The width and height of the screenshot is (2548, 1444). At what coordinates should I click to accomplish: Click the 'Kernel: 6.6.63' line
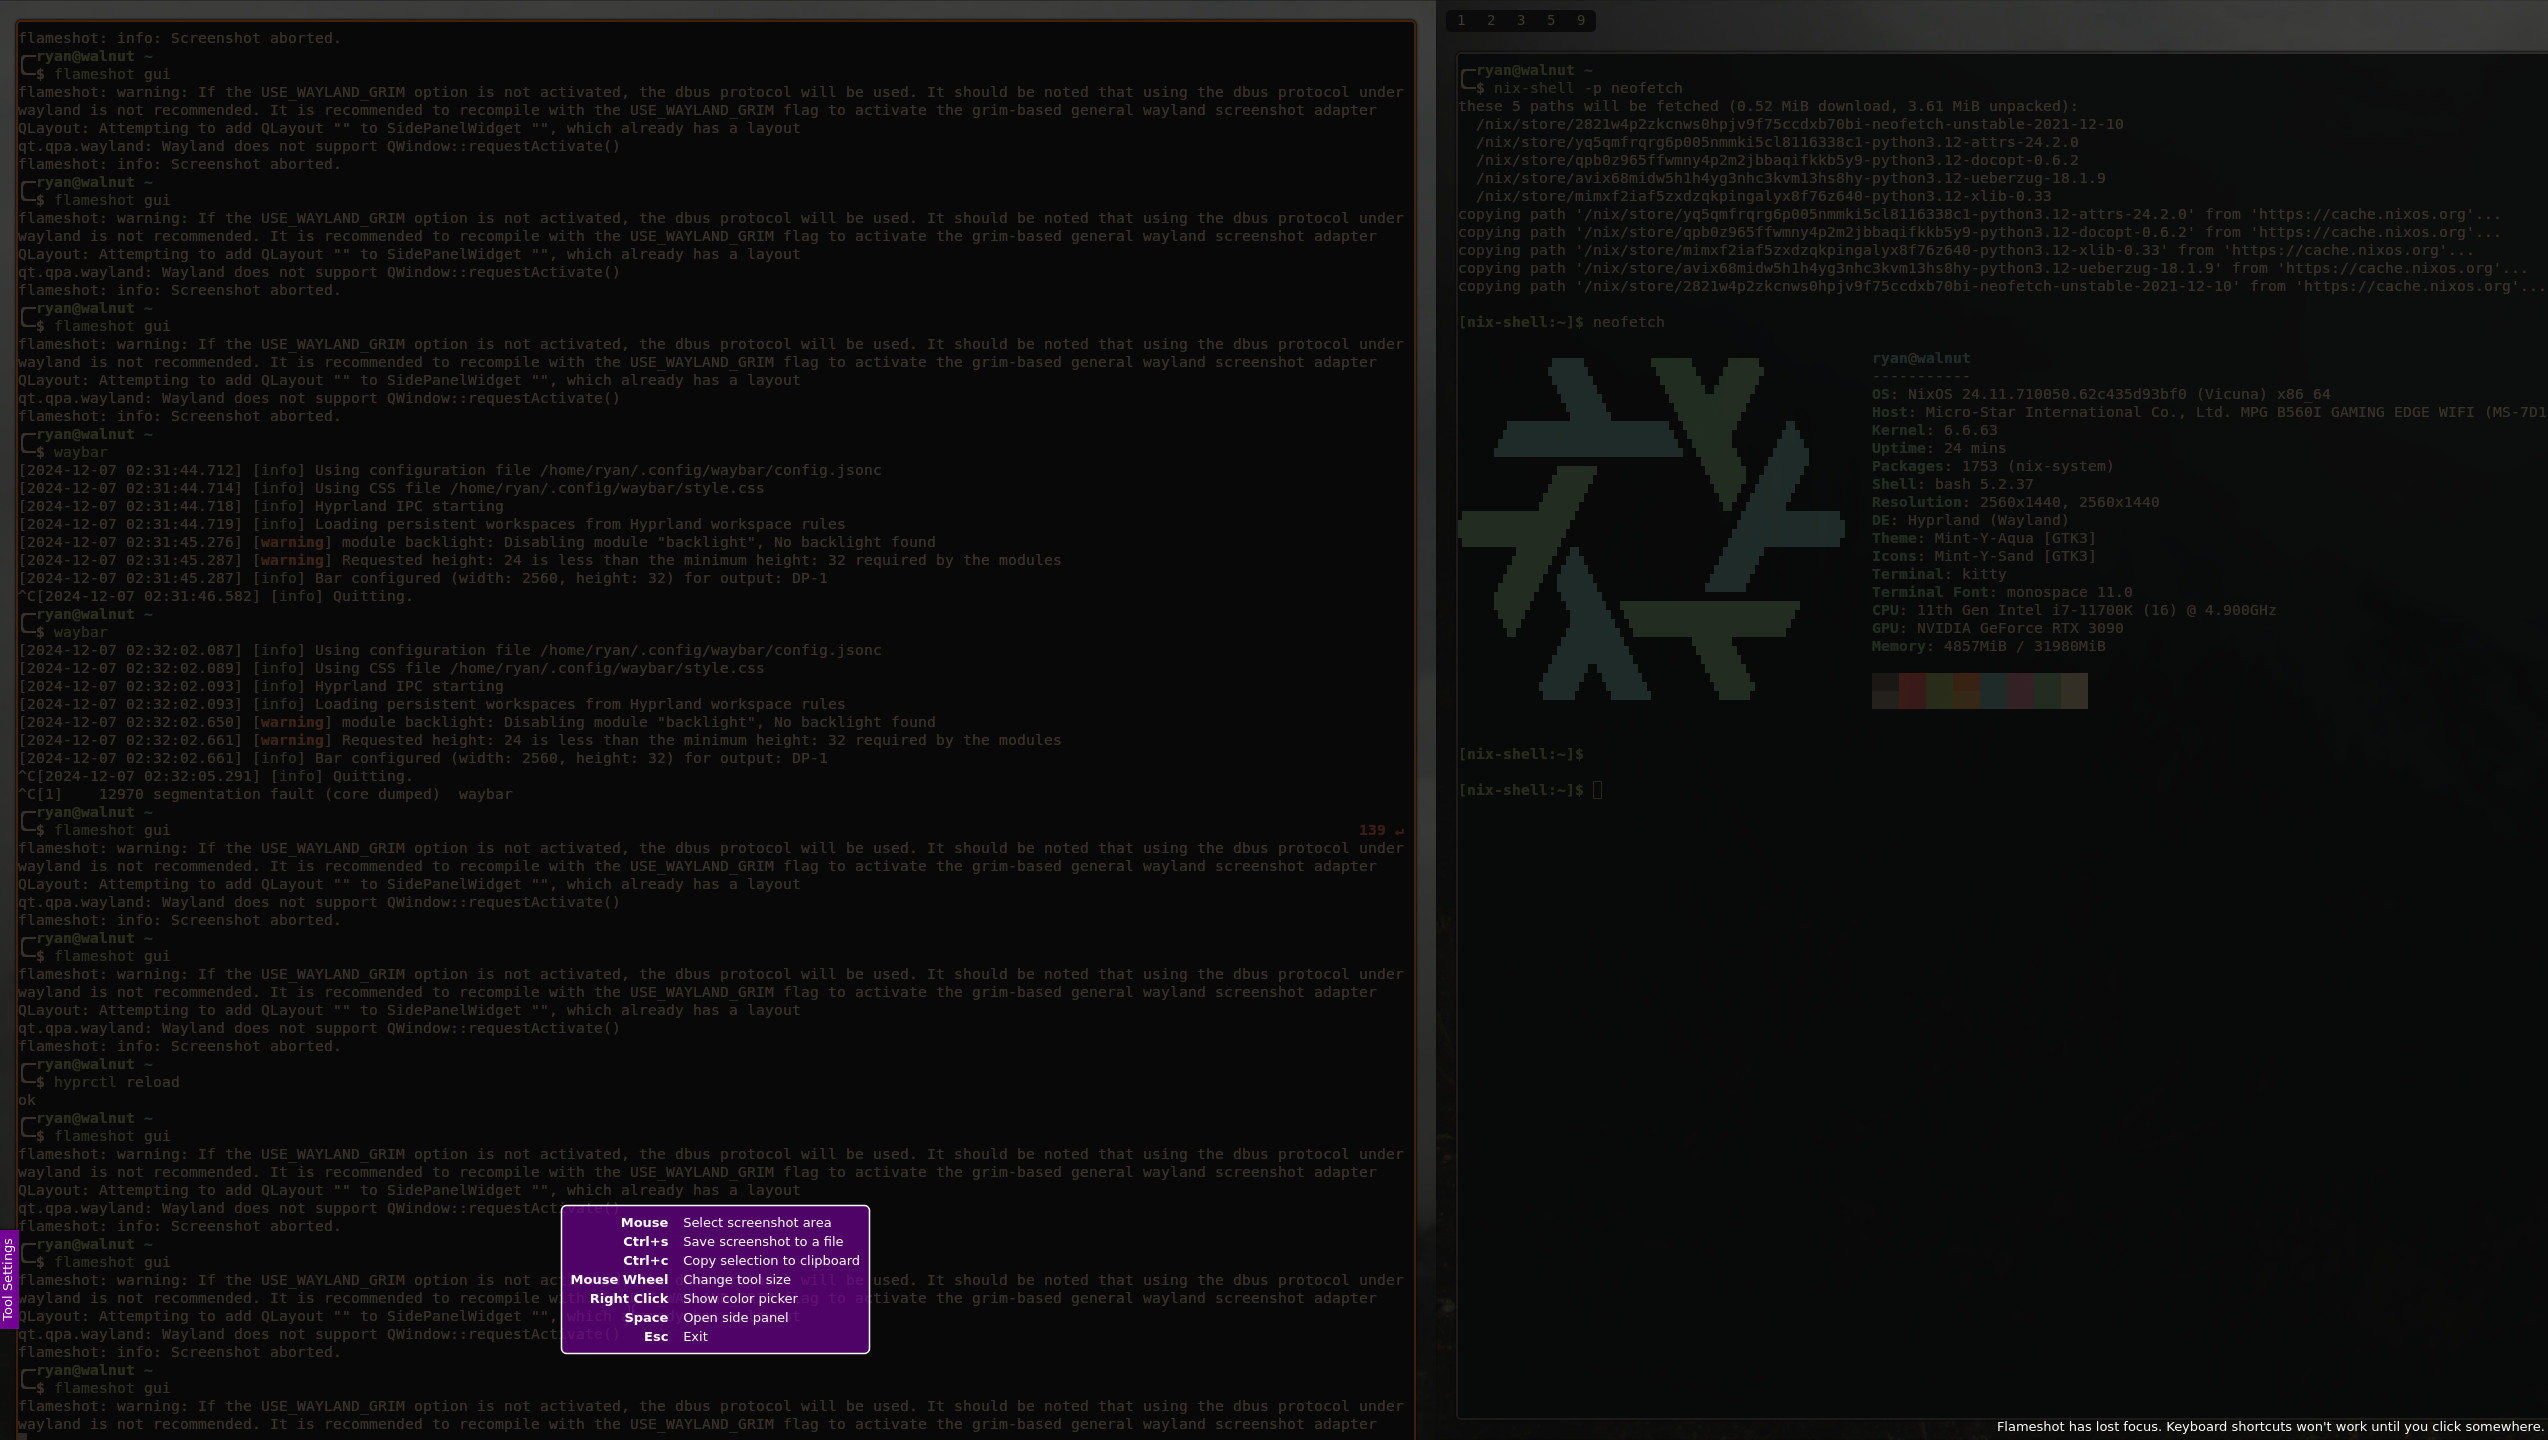[1934, 432]
